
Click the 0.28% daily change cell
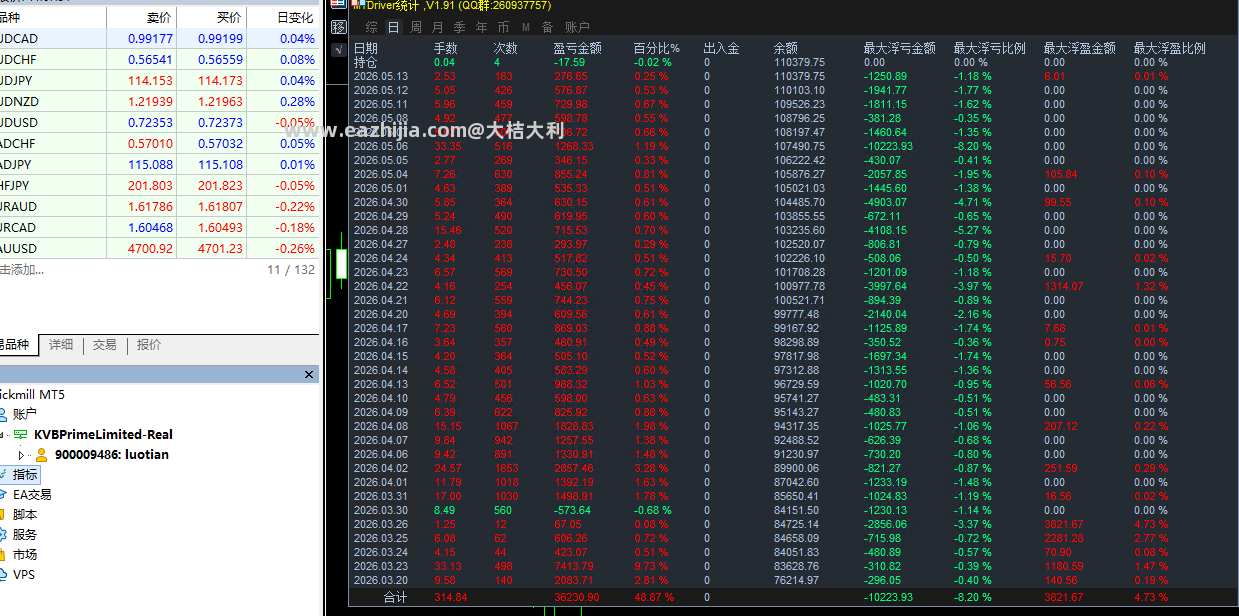(297, 102)
